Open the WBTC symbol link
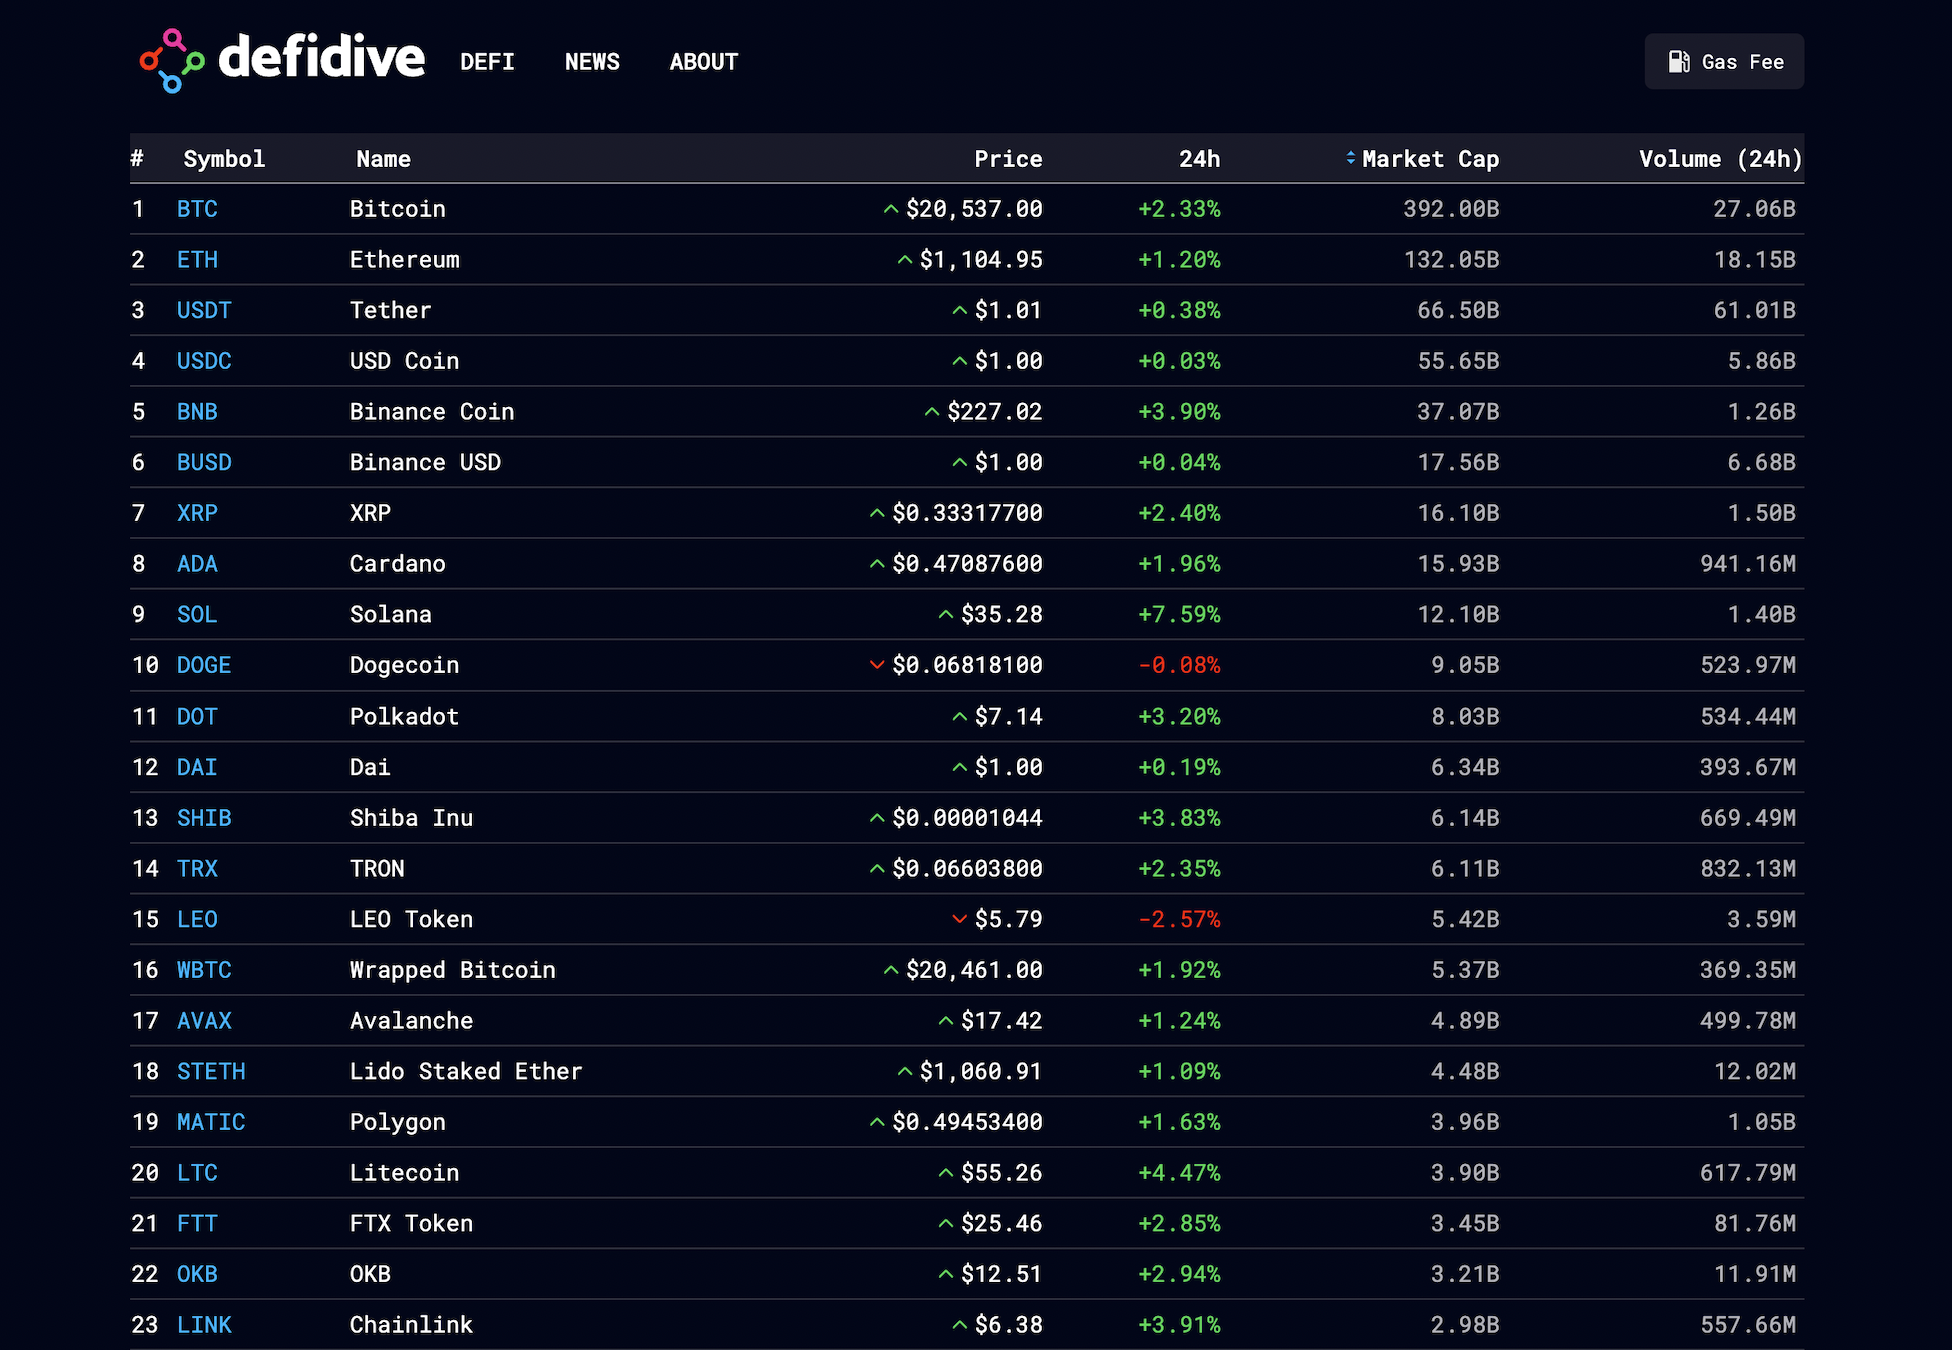 click(204, 970)
